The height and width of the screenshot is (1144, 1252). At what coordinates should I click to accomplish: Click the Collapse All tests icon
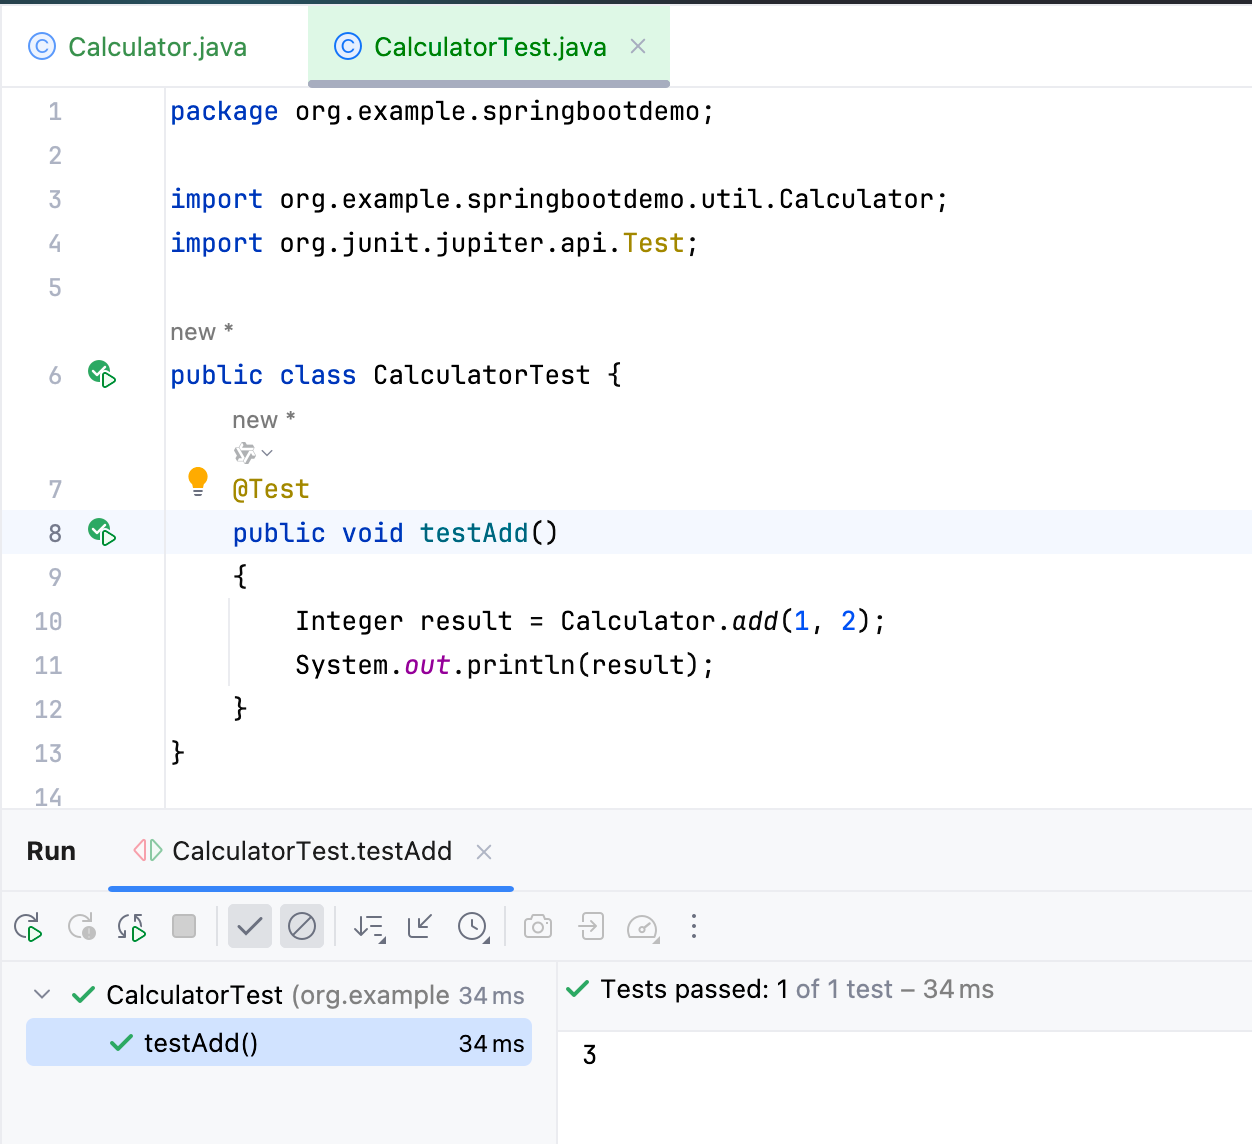420,927
